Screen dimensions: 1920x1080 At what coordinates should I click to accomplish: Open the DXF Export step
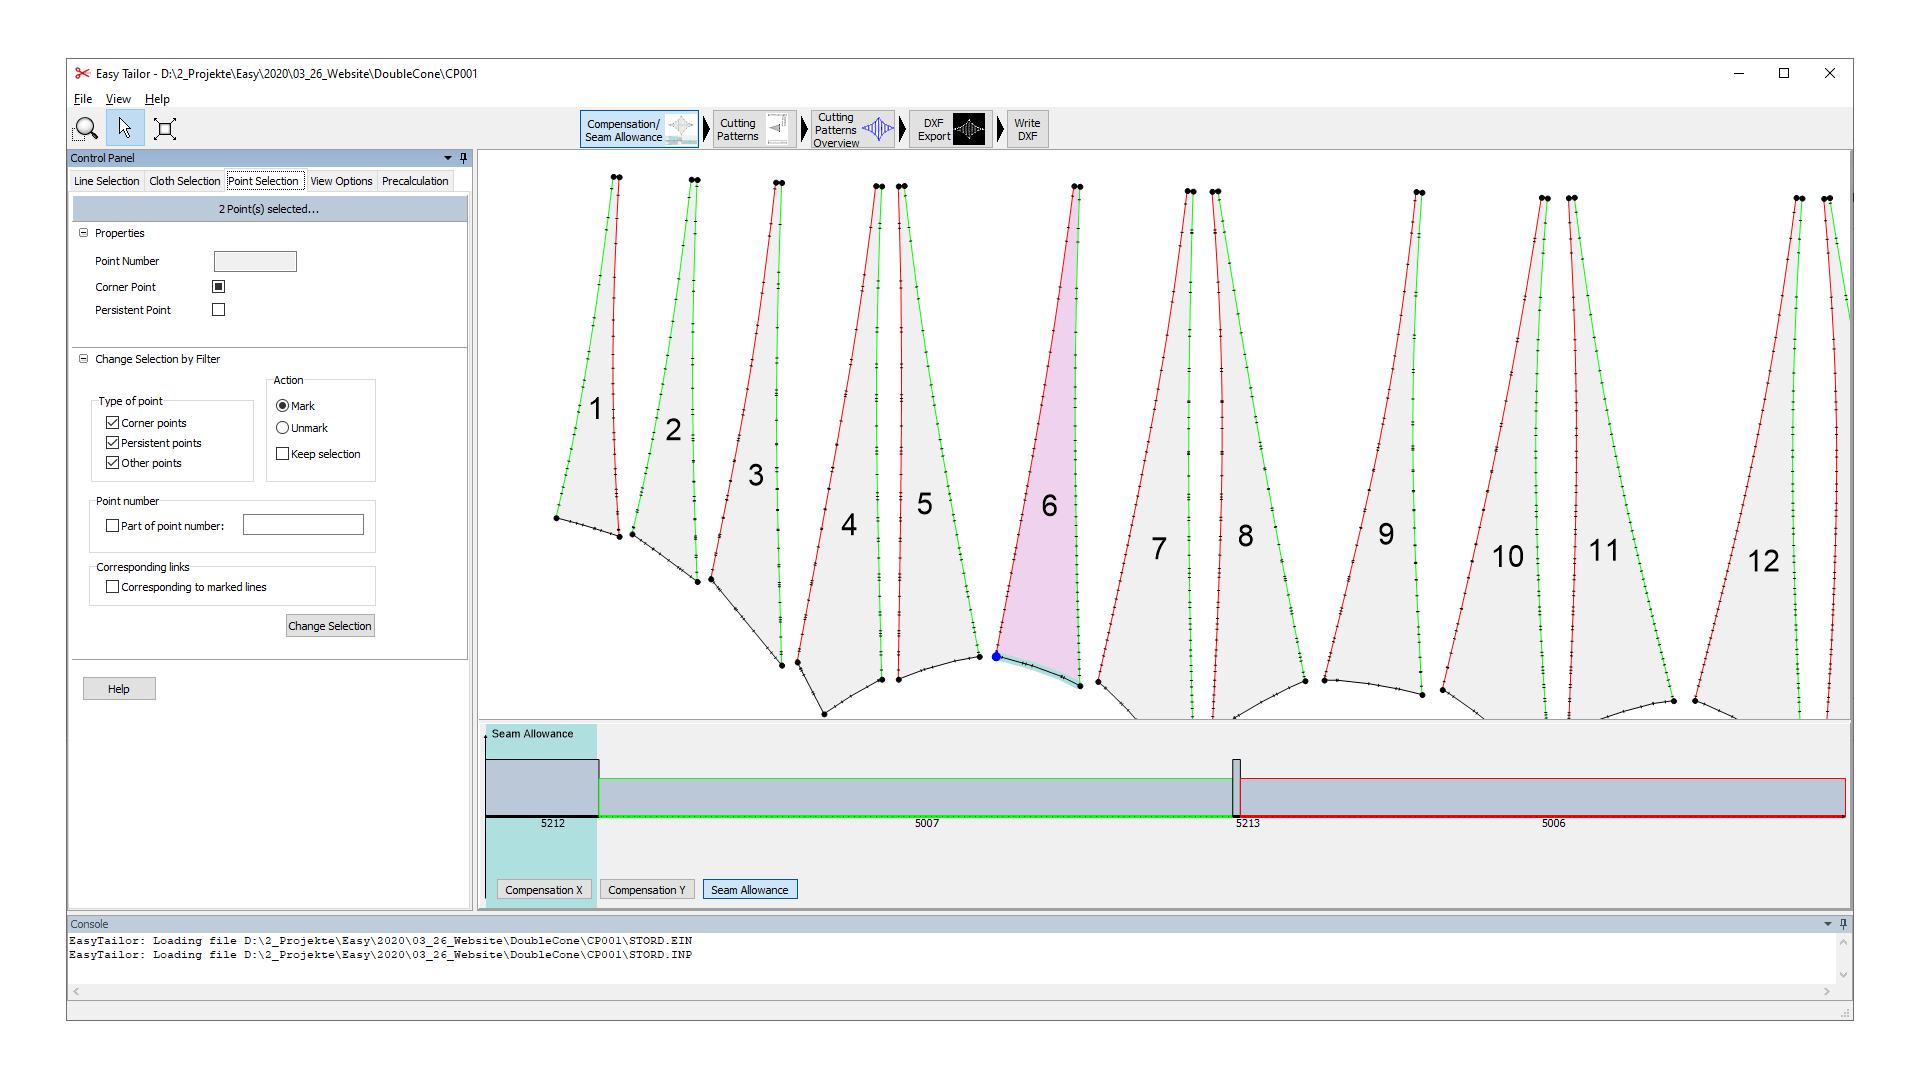pyautogui.click(x=950, y=130)
